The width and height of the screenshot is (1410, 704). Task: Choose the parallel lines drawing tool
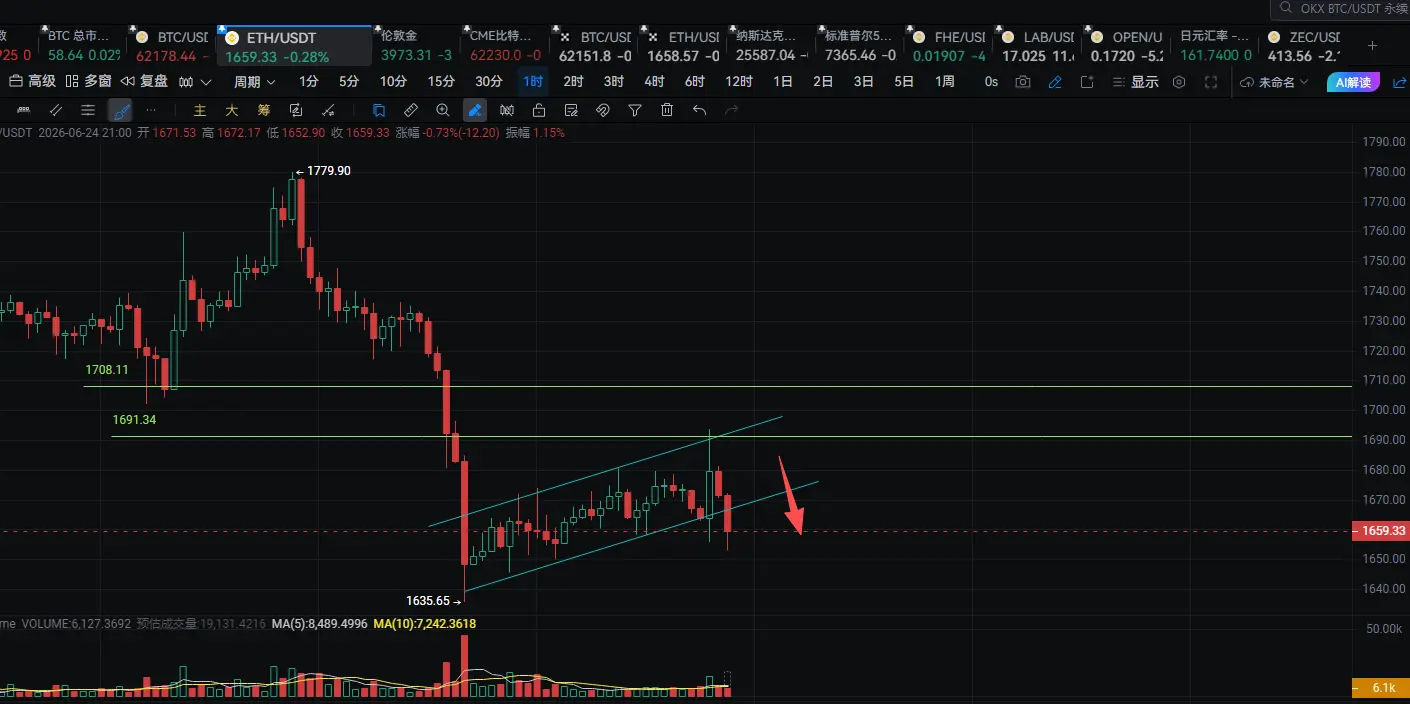pos(56,110)
